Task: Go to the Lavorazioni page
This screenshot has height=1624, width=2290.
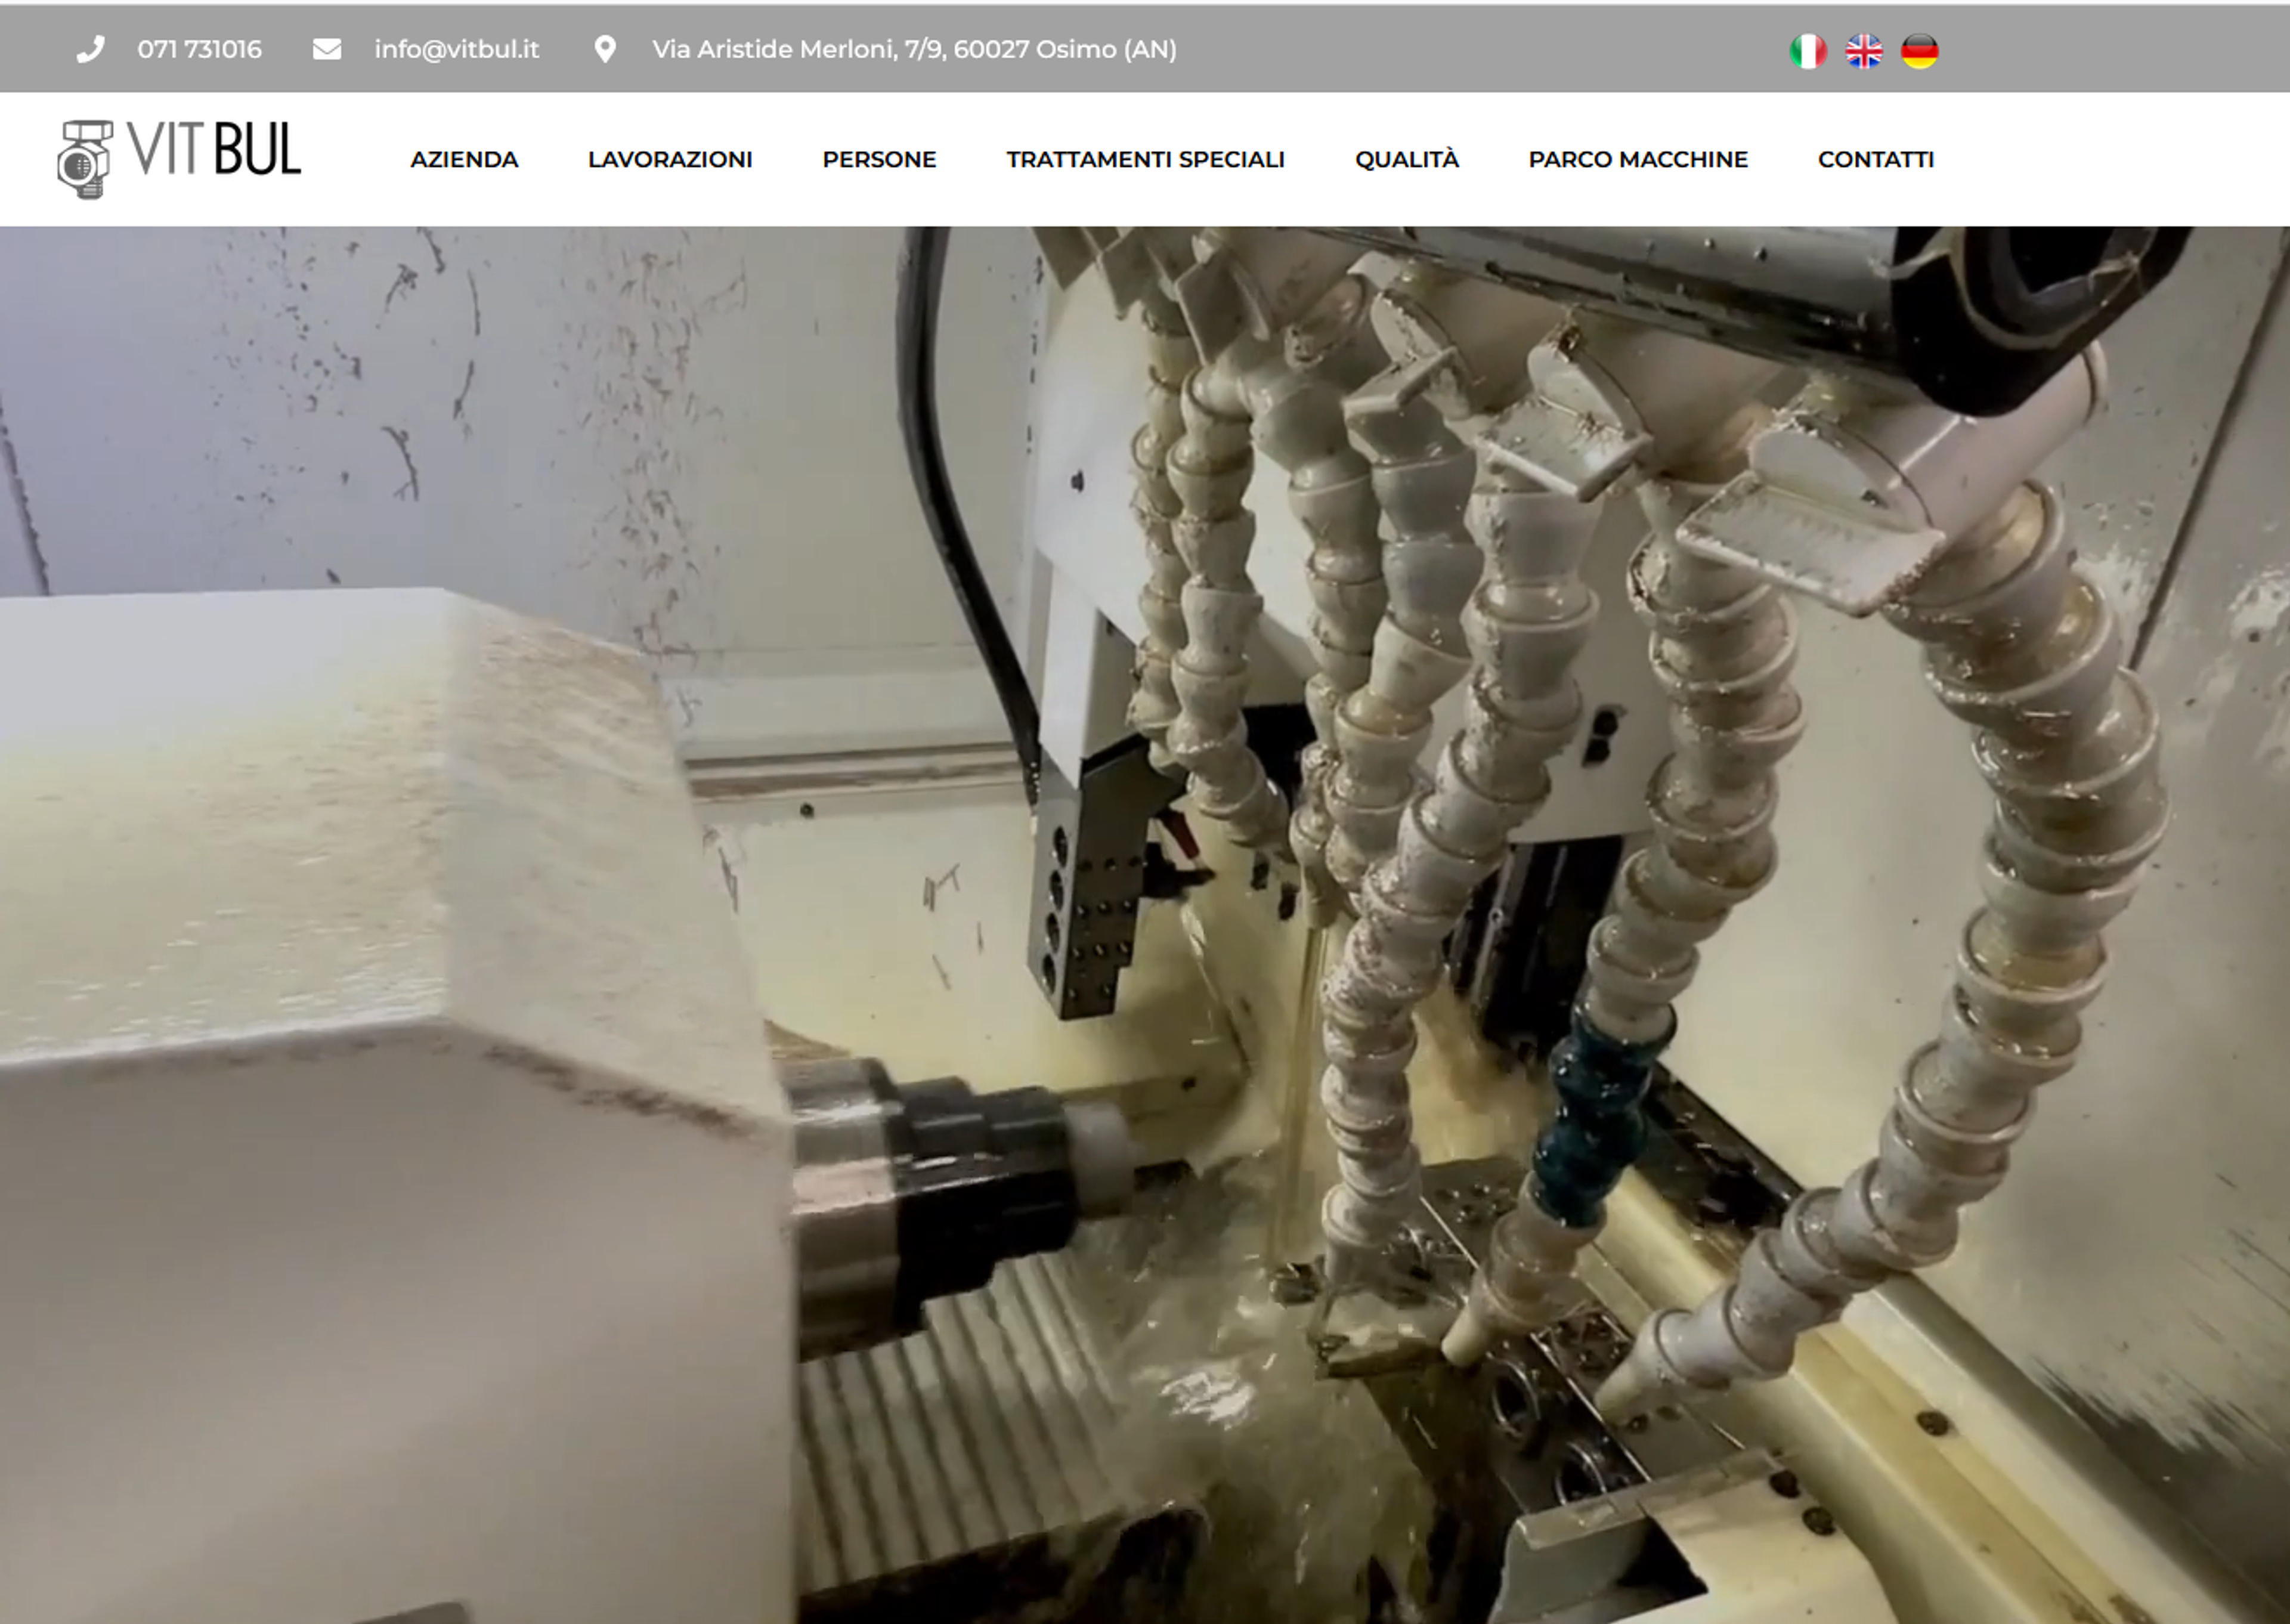Action: coord(670,160)
